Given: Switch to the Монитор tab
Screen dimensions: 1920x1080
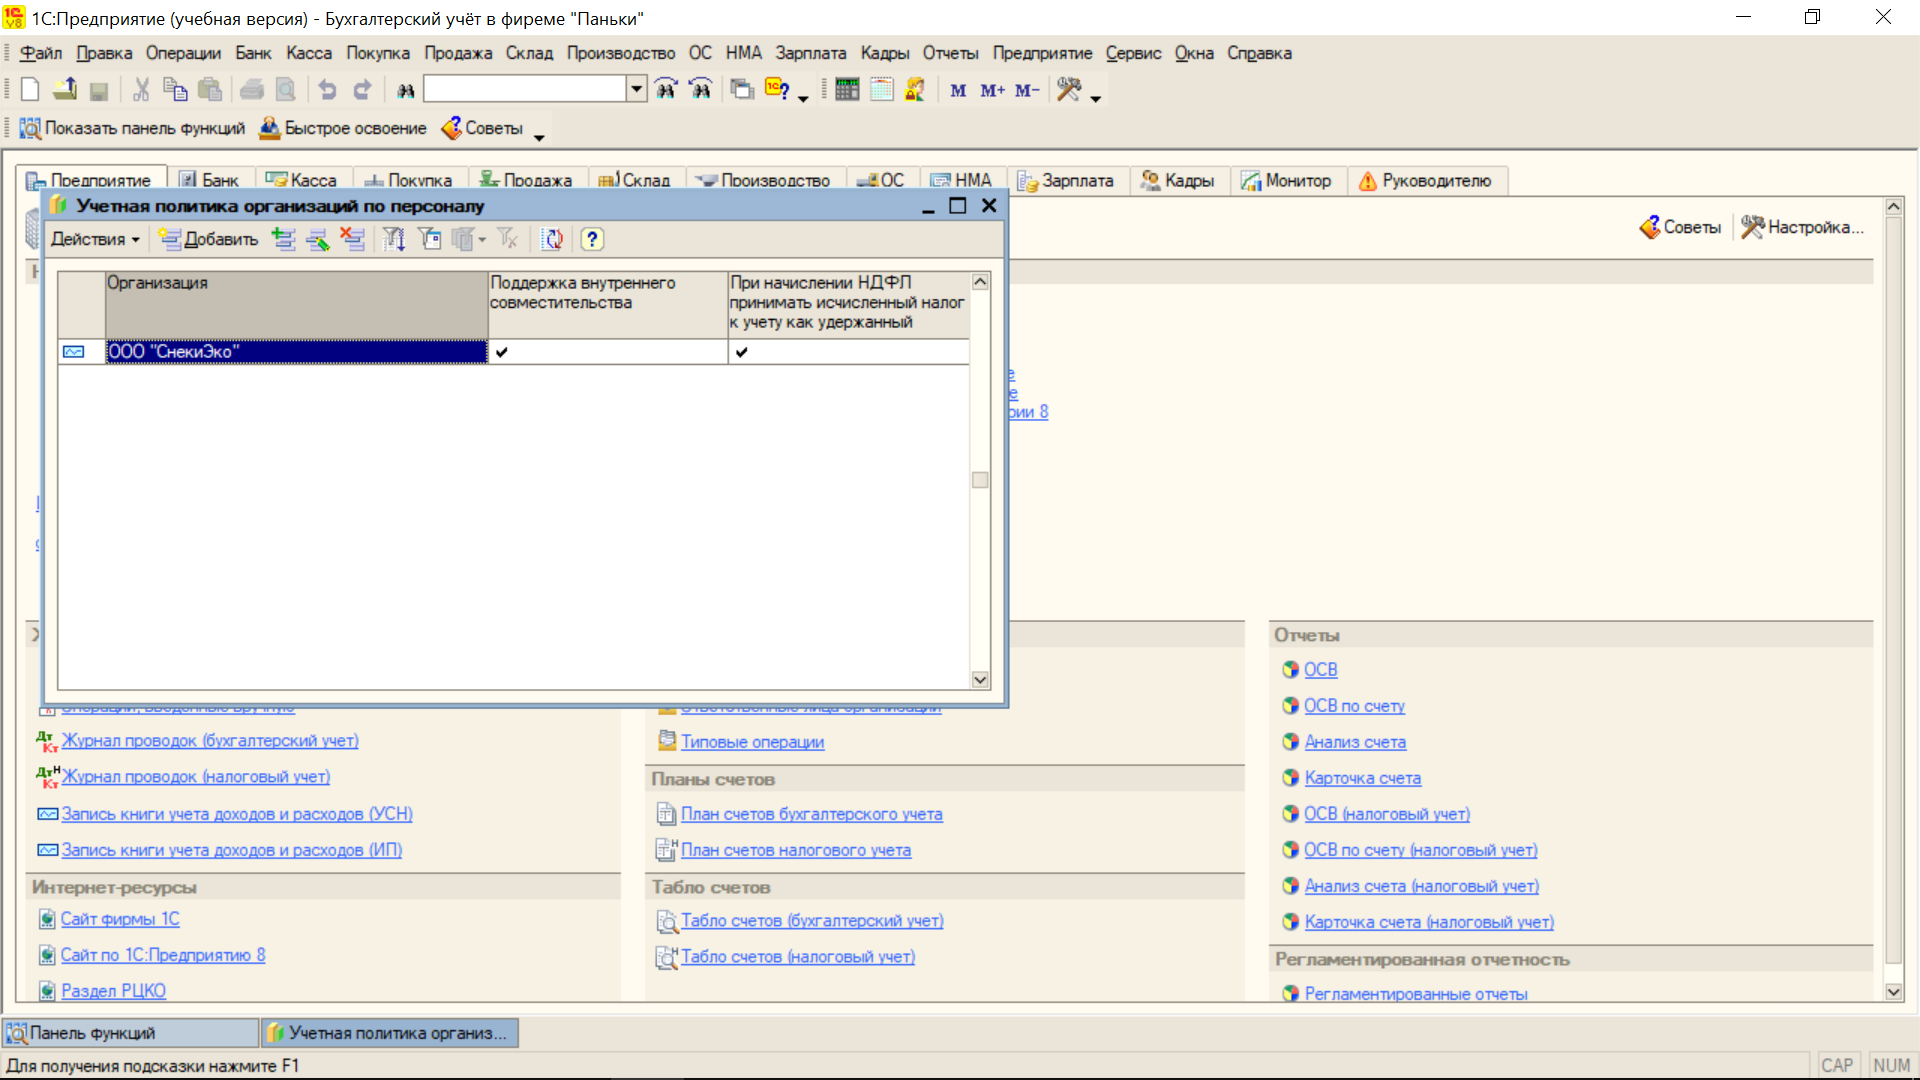Looking at the screenshot, I should pos(1287,181).
